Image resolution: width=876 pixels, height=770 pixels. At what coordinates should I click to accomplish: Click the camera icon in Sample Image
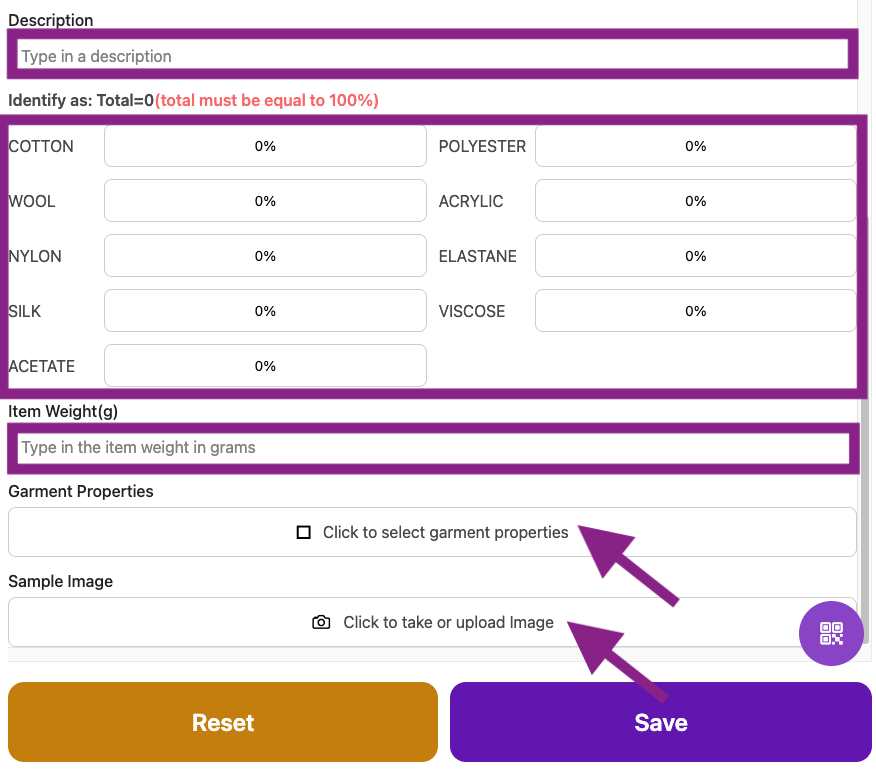tap(321, 622)
